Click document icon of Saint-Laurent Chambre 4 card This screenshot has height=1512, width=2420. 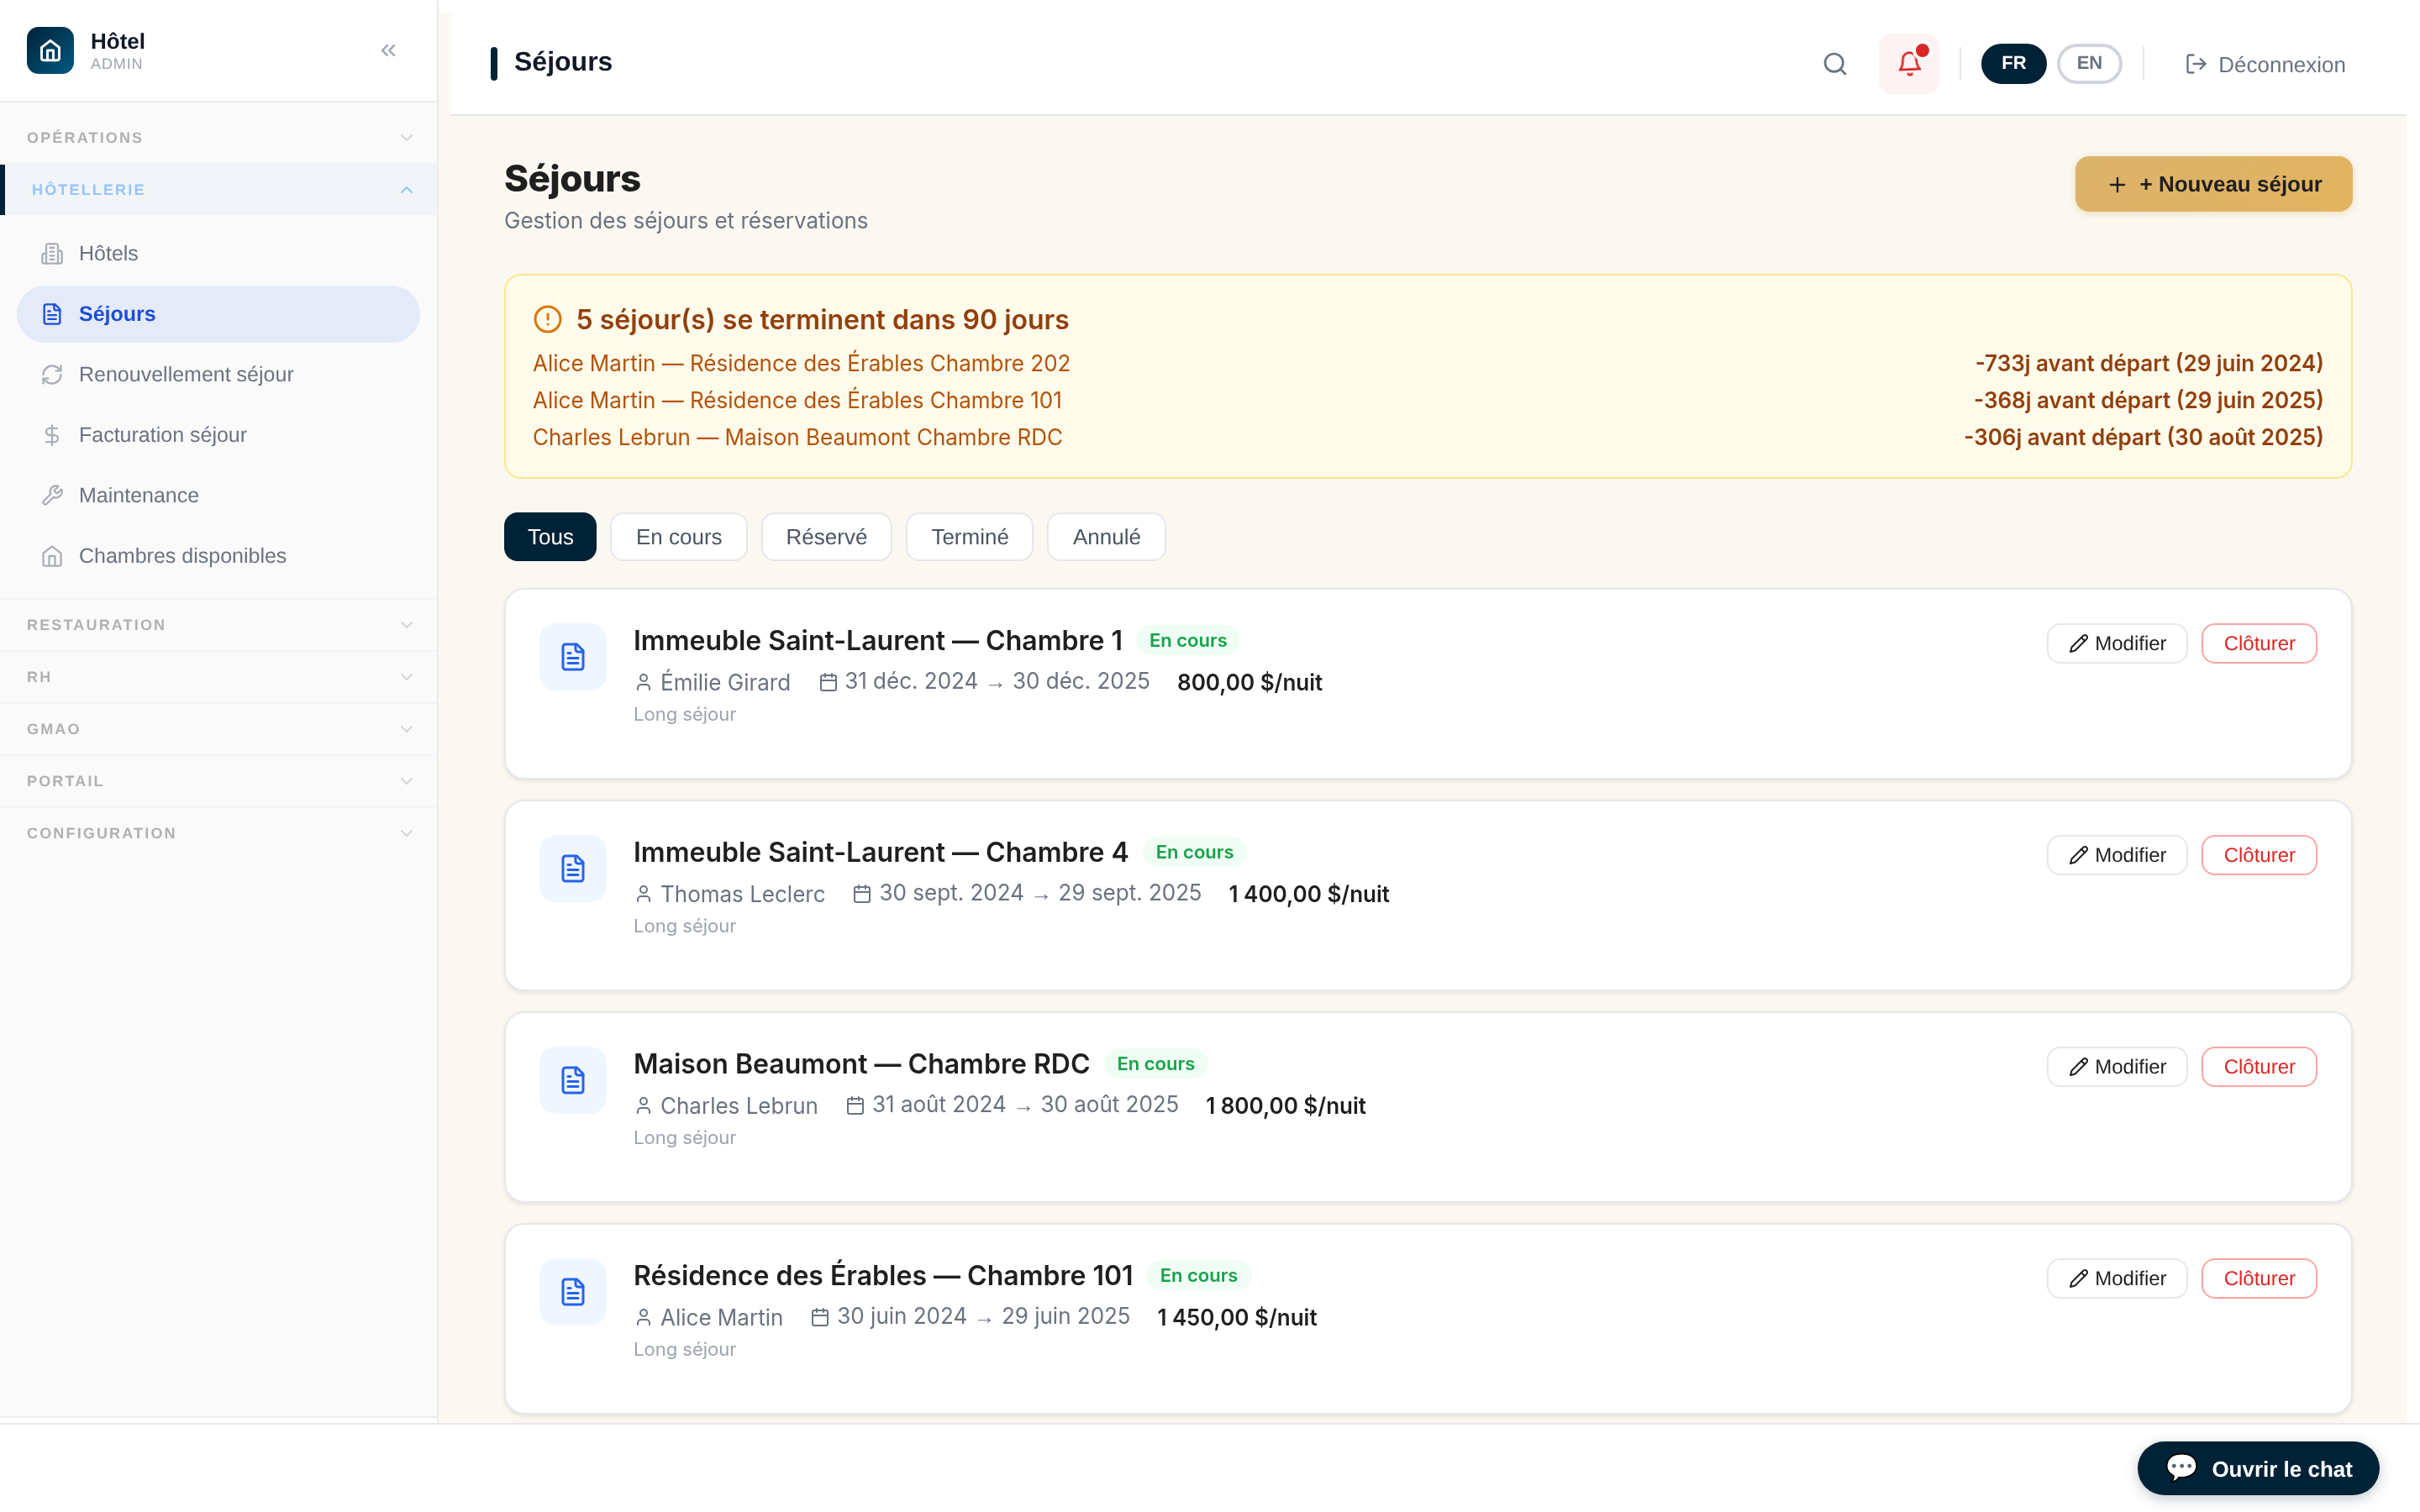click(x=573, y=869)
